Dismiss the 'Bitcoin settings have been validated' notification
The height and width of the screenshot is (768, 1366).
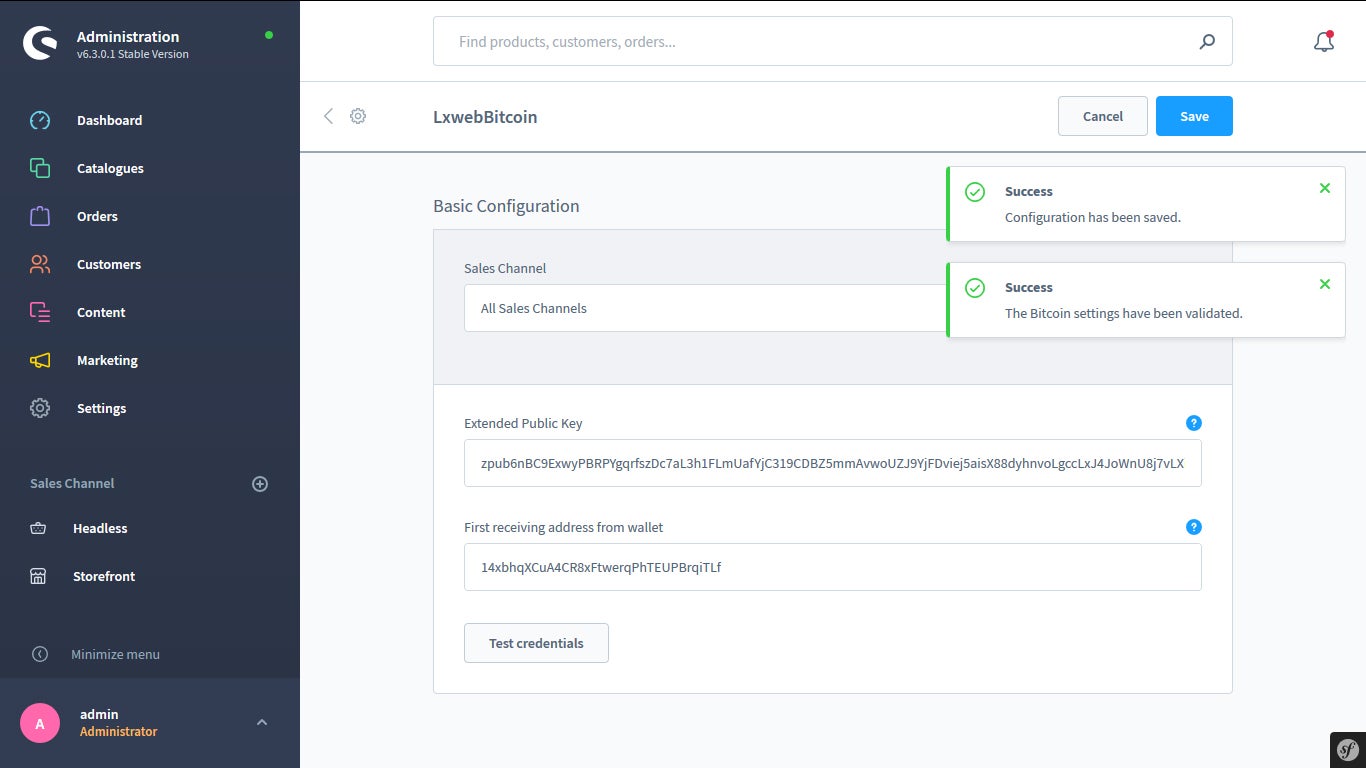1325,284
